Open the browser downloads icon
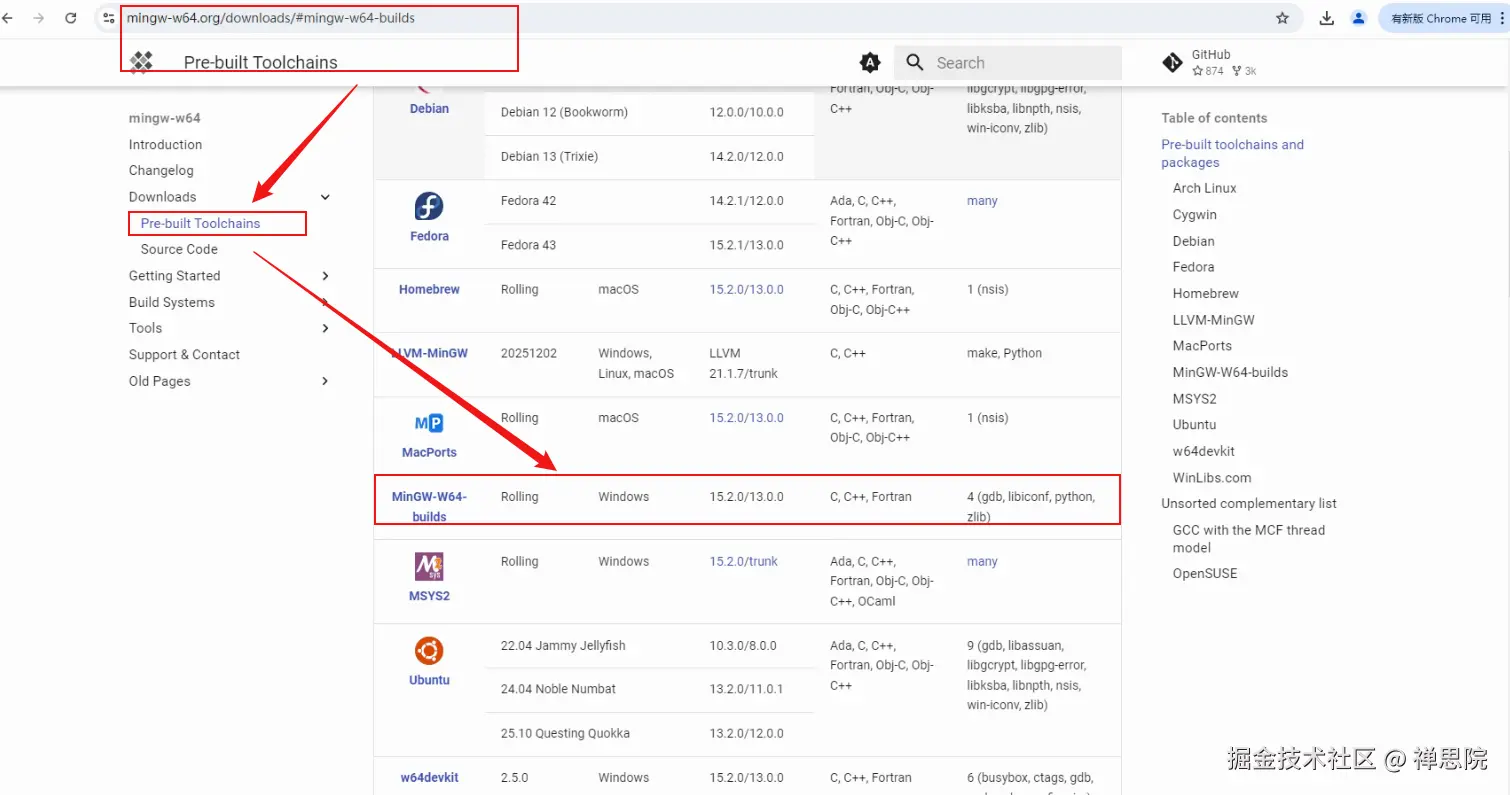1510x795 pixels. [1327, 18]
